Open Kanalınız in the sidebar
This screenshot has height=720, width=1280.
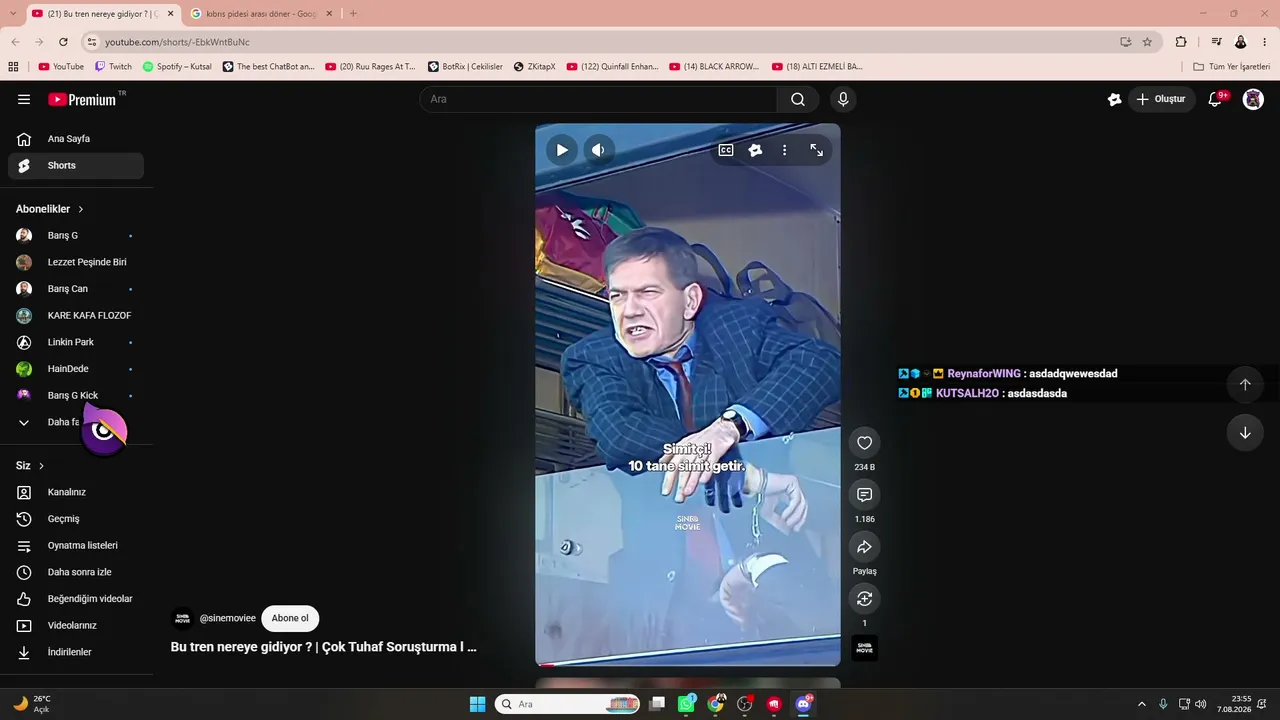76,492
